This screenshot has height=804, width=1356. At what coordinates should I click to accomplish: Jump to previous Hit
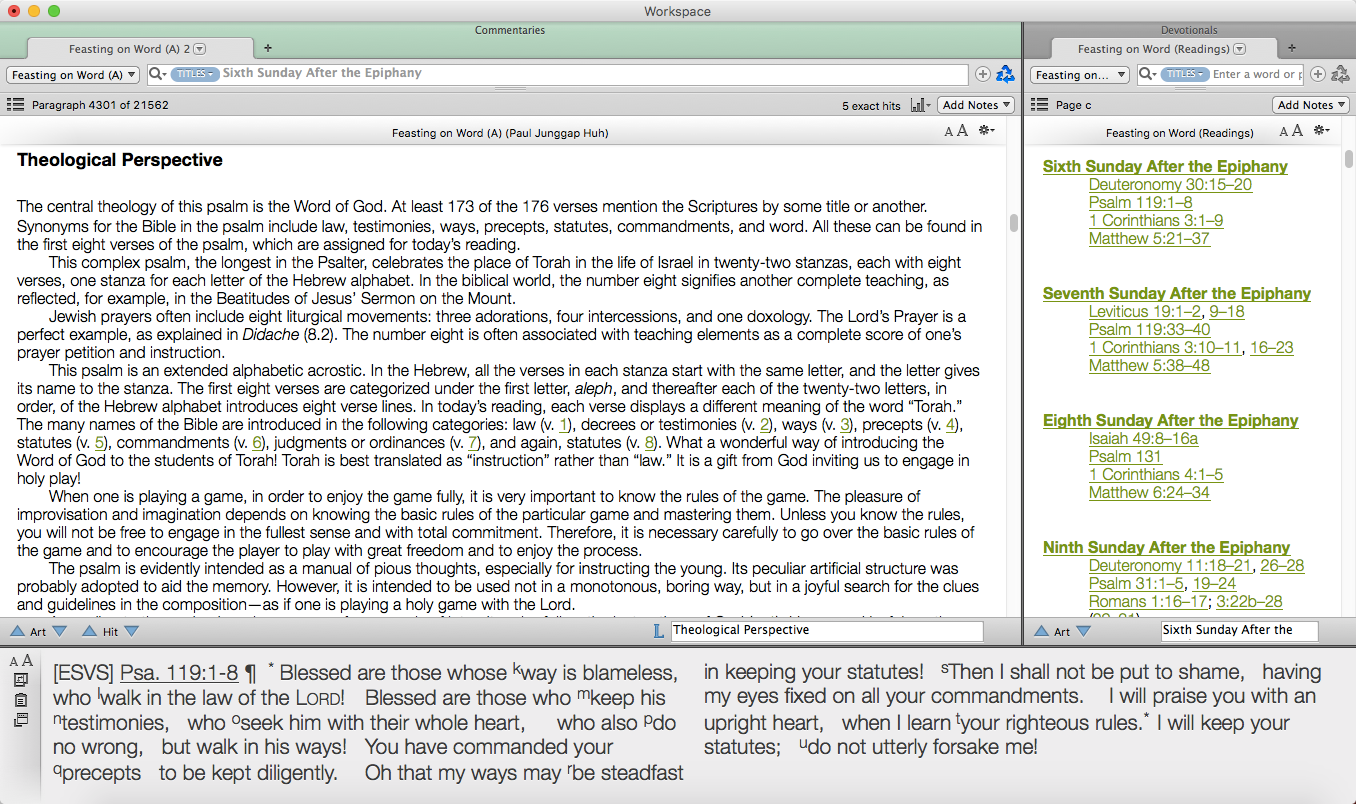click(x=90, y=631)
